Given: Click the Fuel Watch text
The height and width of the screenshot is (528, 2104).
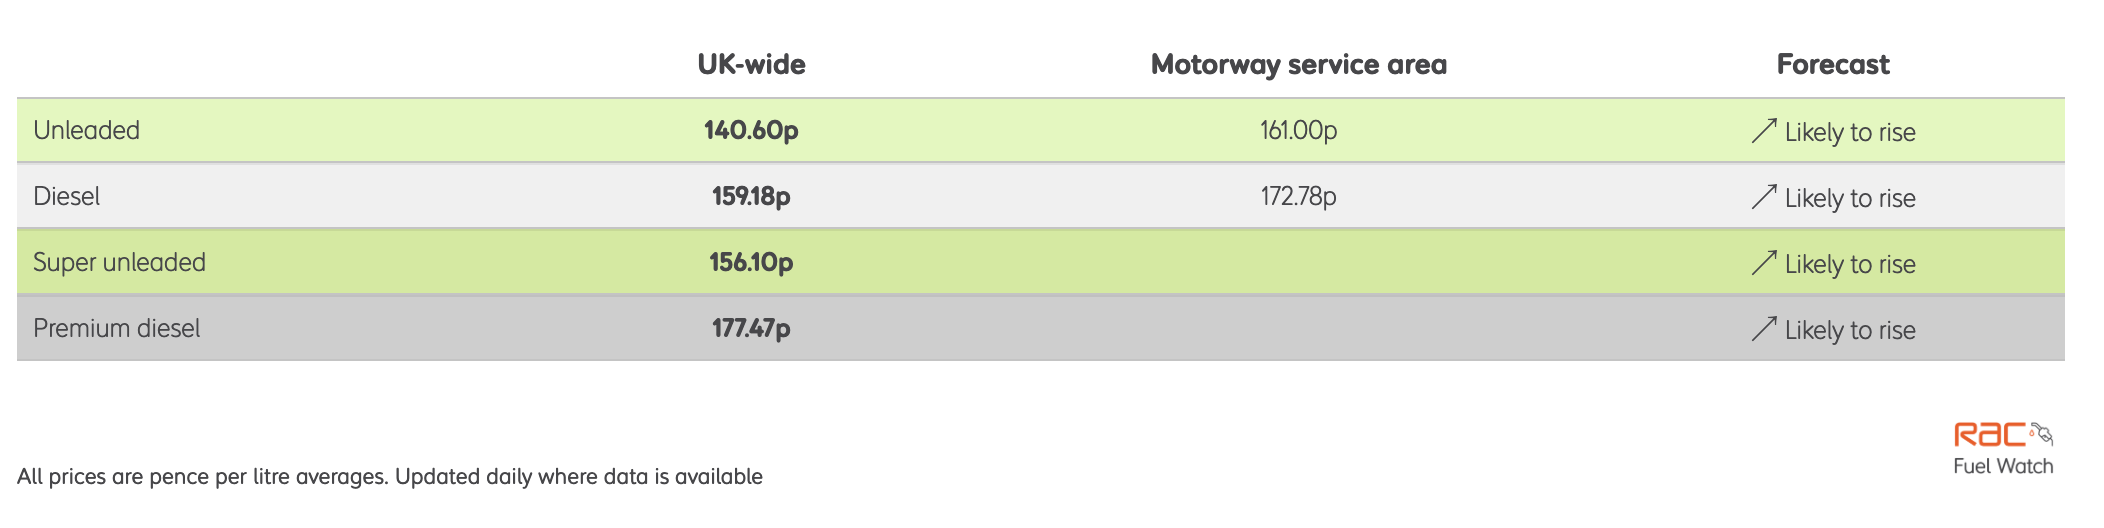Looking at the screenshot, I should [2003, 467].
